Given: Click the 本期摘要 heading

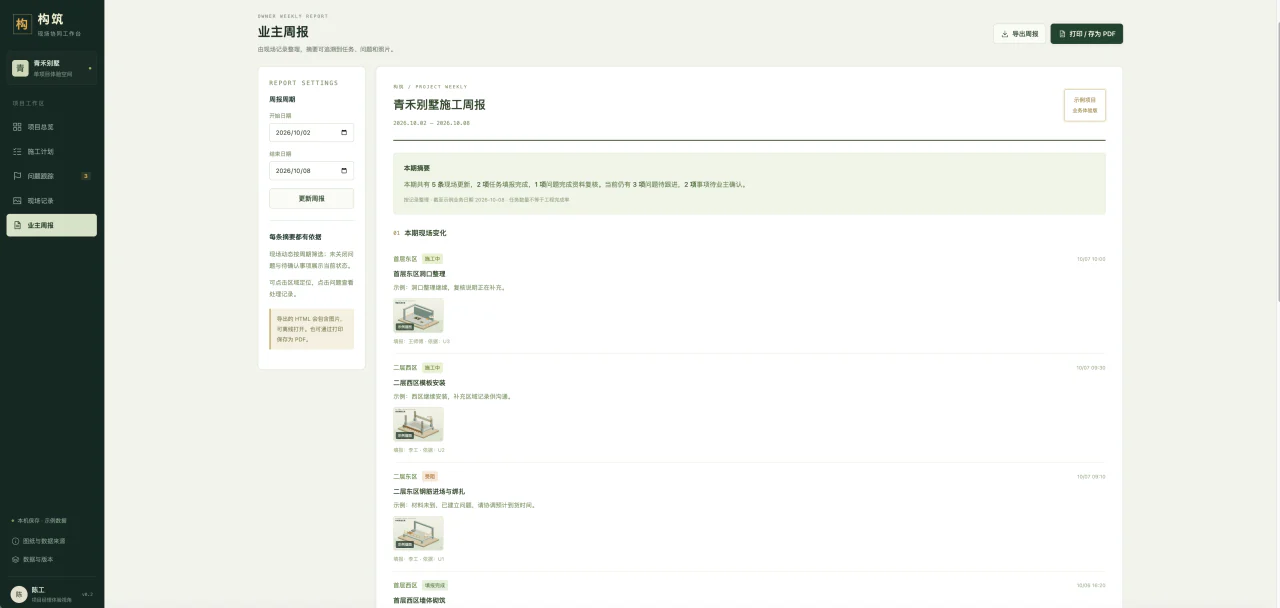Looking at the screenshot, I should 417,168.
